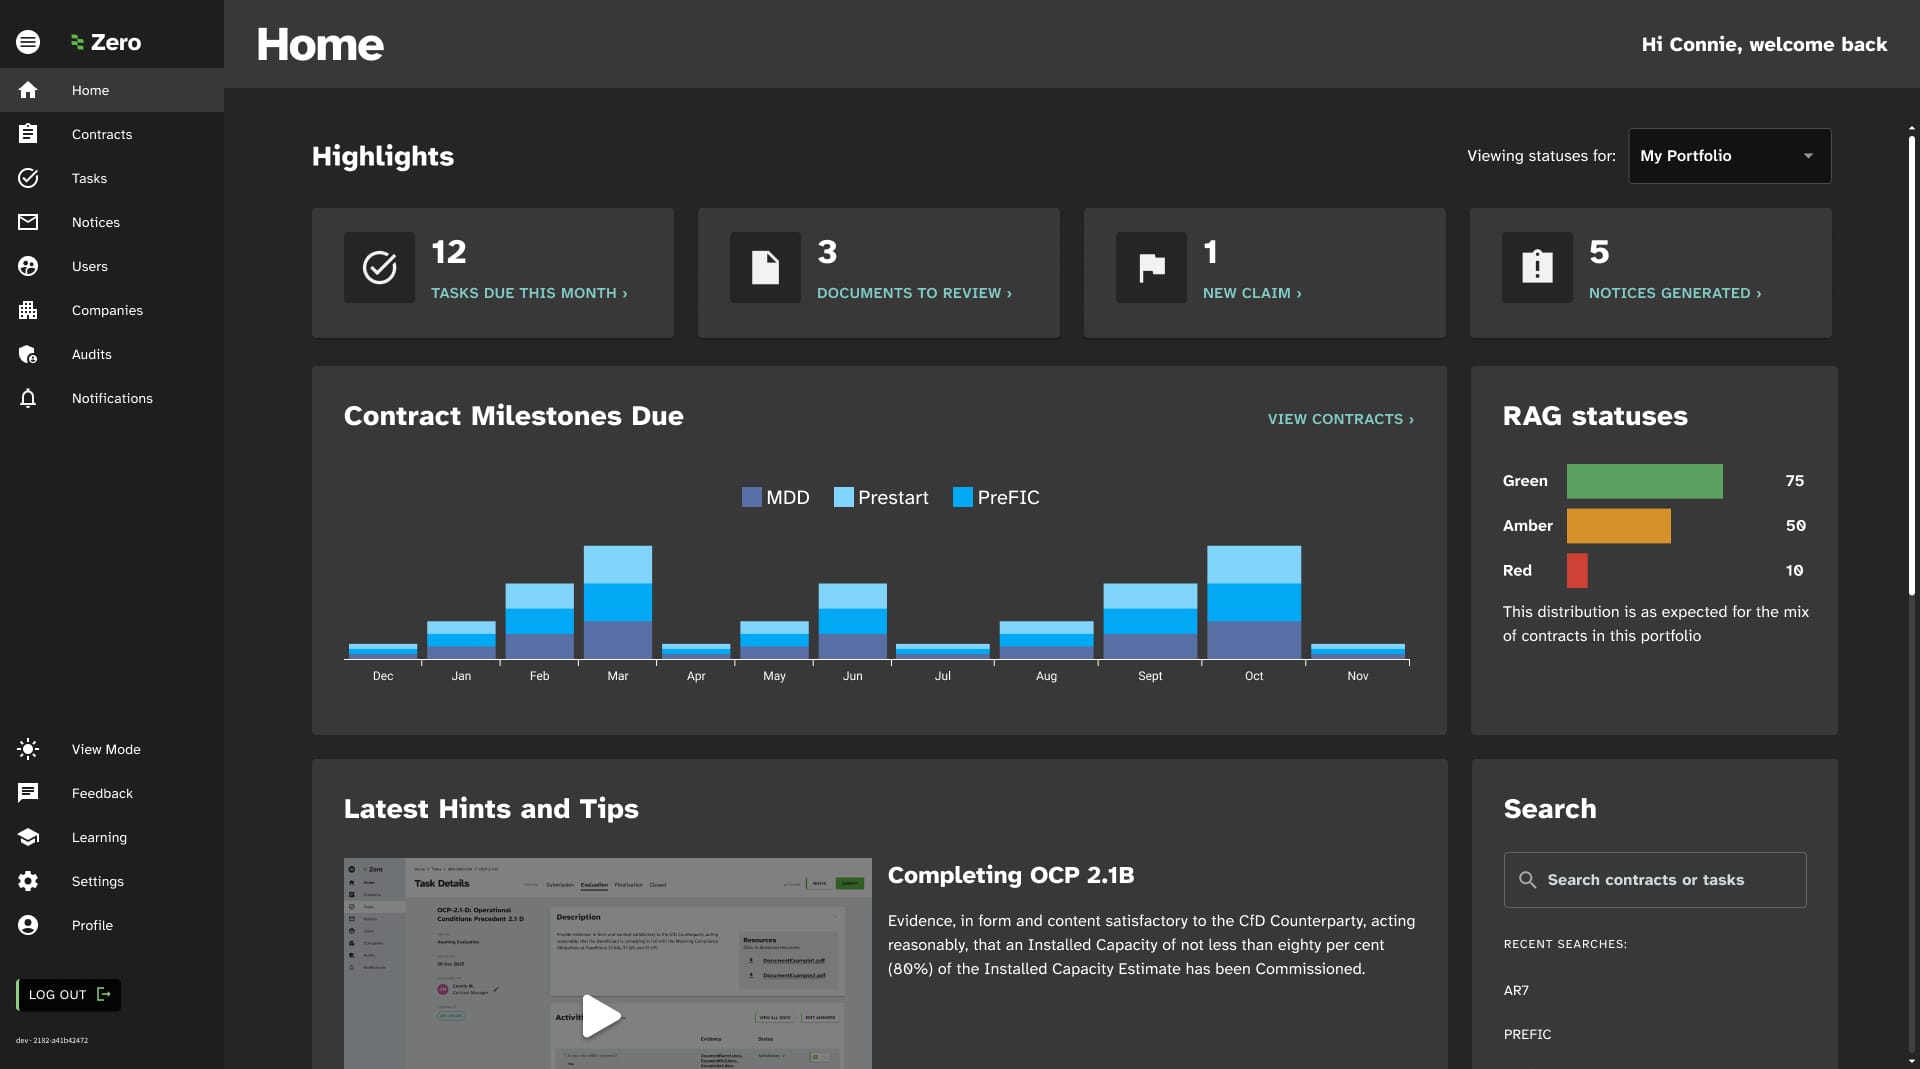Follow the View Contracts link
Viewport: 1920px width, 1069px height.
pyautogui.click(x=1340, y=419)
